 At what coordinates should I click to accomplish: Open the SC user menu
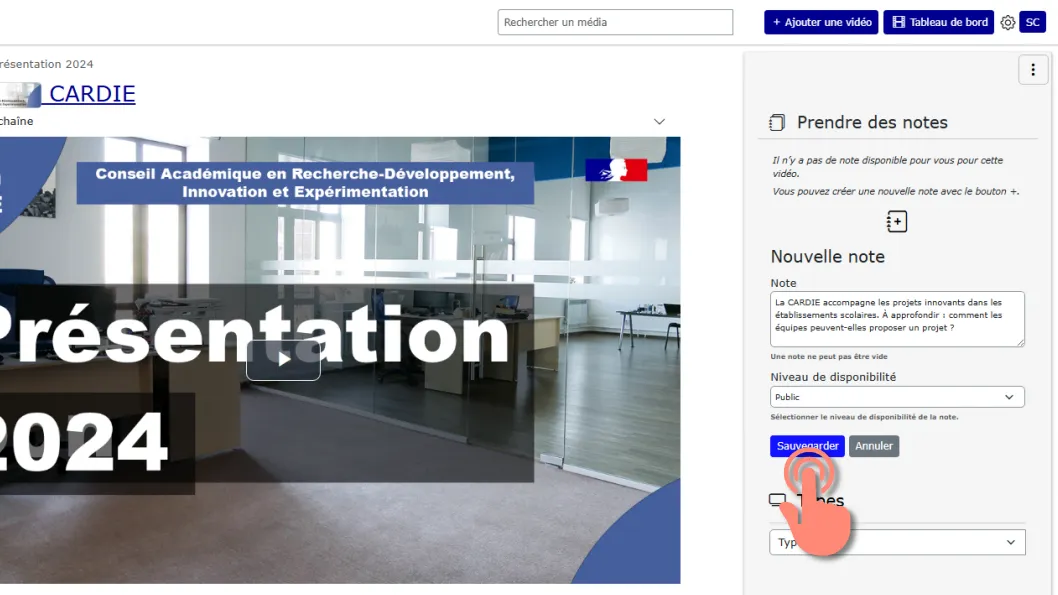click(1032, 22)
